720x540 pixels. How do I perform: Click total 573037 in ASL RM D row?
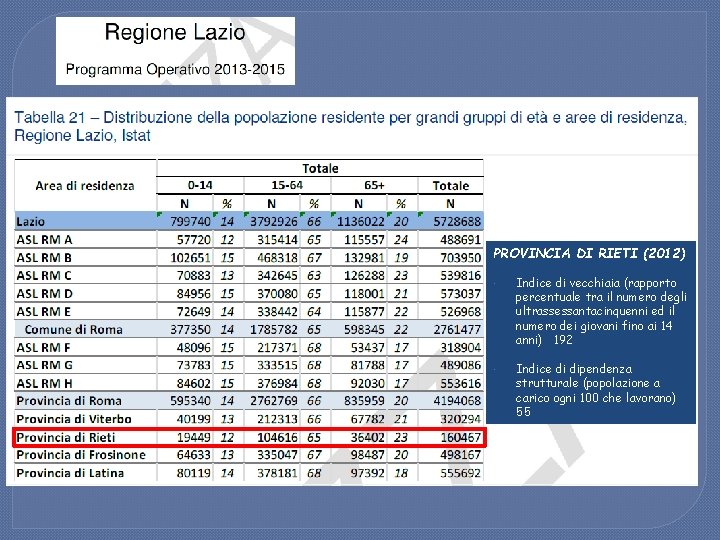point(461,293)
